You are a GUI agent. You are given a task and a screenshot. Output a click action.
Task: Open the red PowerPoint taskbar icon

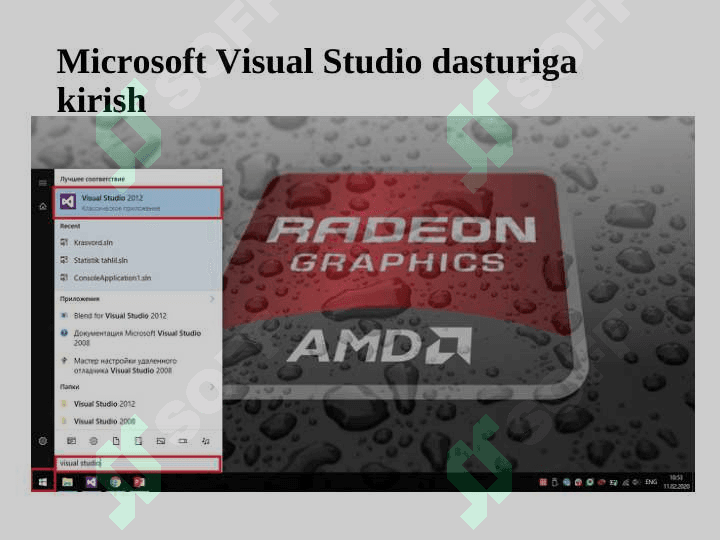click(139, 482)
